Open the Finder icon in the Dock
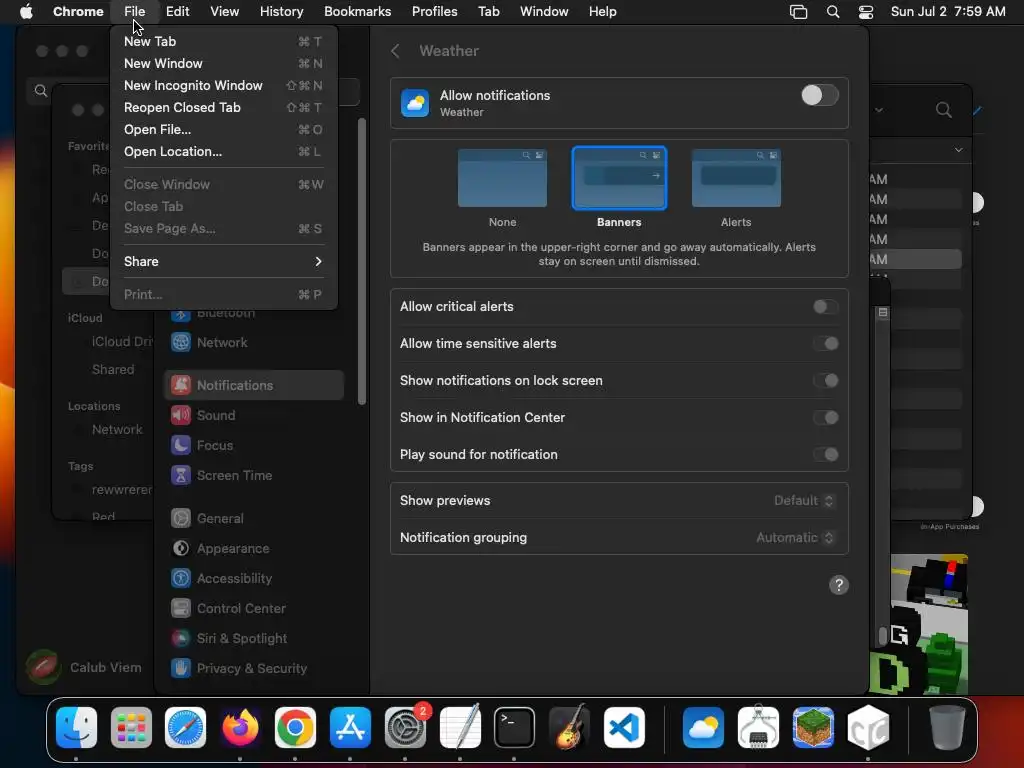The image size is (1024, 768). click(x=76, y=727)
